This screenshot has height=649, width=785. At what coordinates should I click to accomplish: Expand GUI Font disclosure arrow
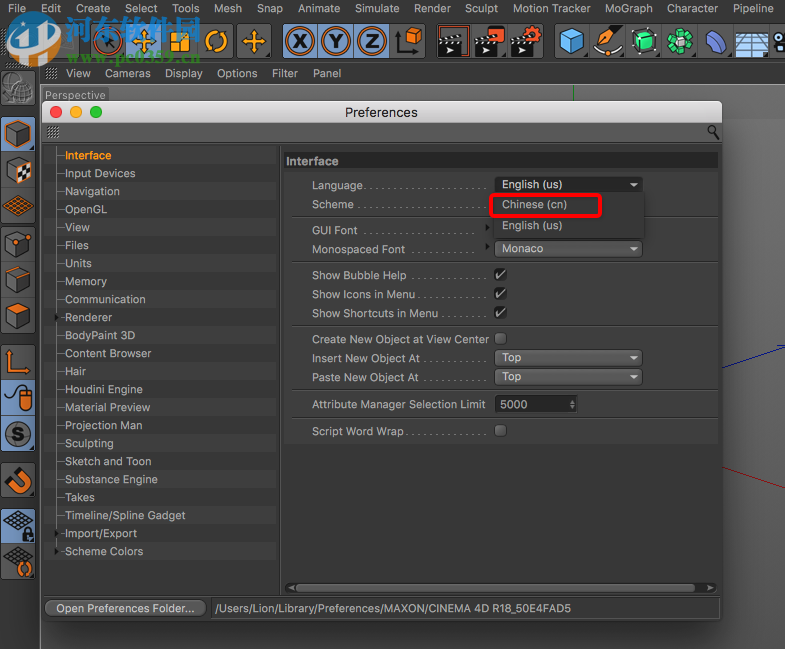(x=487, y=227)
